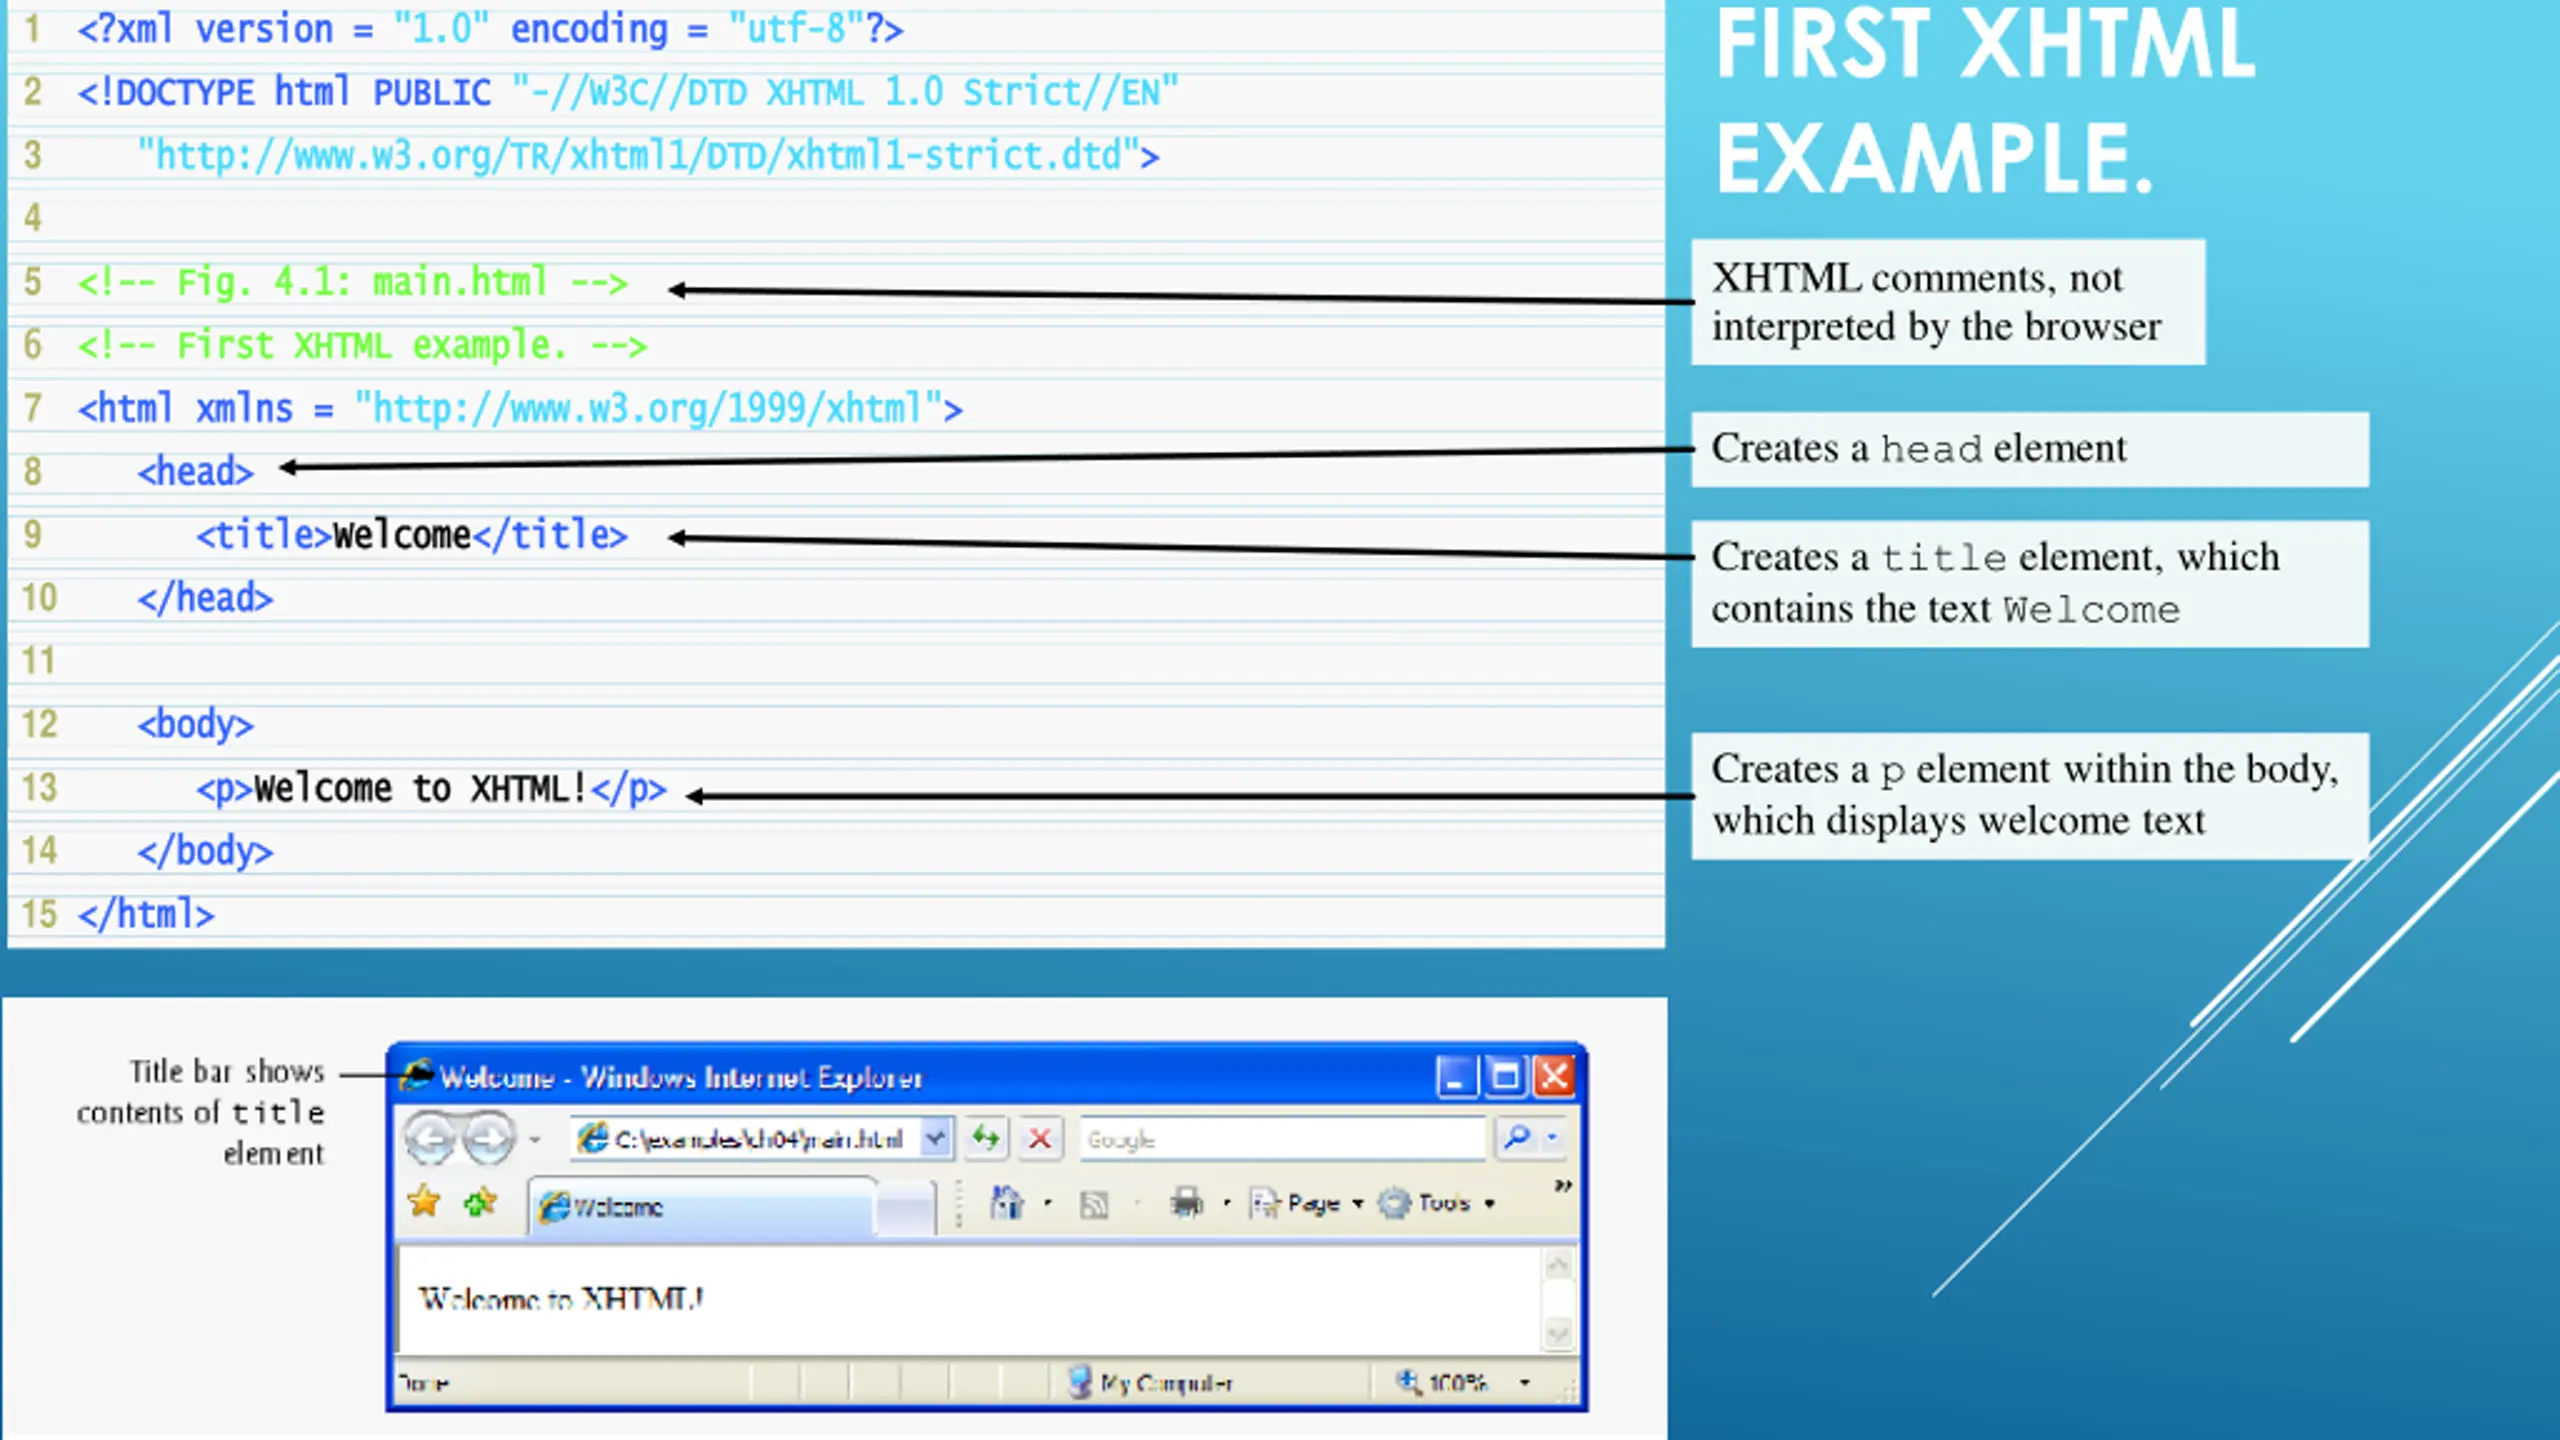Click the 'XHTML comments, not interpreted' note box
The height and width of the screenshot is (1440, 2560).
(1948, 302)
